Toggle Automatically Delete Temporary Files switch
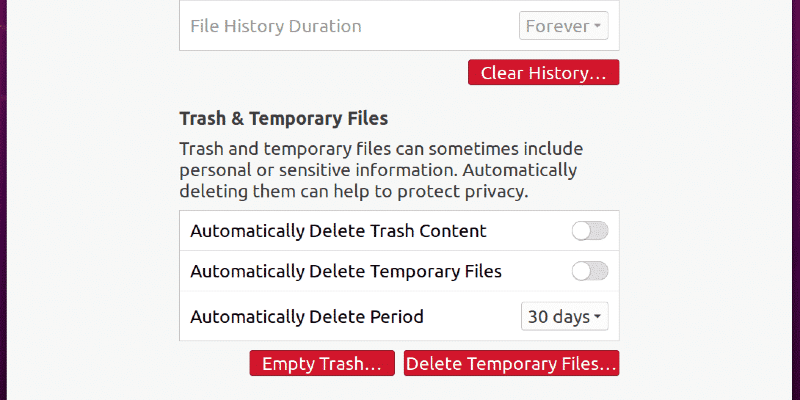The width and height of the screenshot is (800, 400). tap(589, 271)
